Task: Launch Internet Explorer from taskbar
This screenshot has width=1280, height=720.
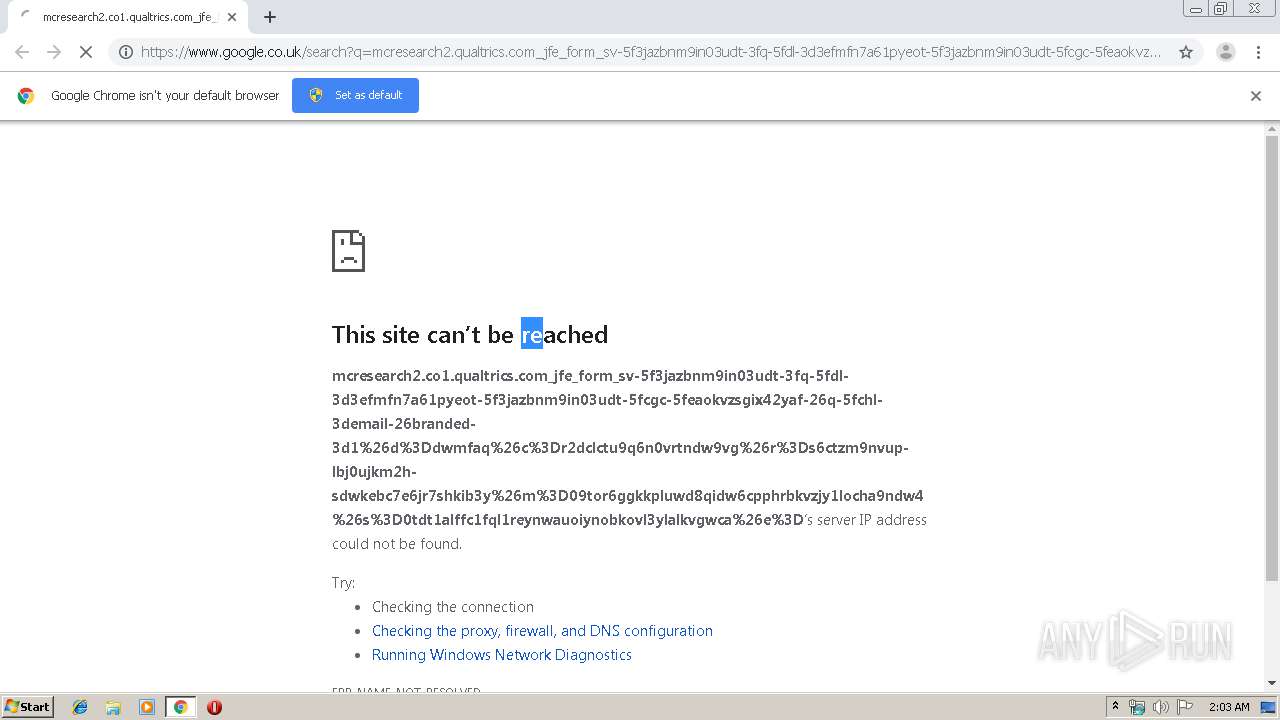Action: (80, 707)
